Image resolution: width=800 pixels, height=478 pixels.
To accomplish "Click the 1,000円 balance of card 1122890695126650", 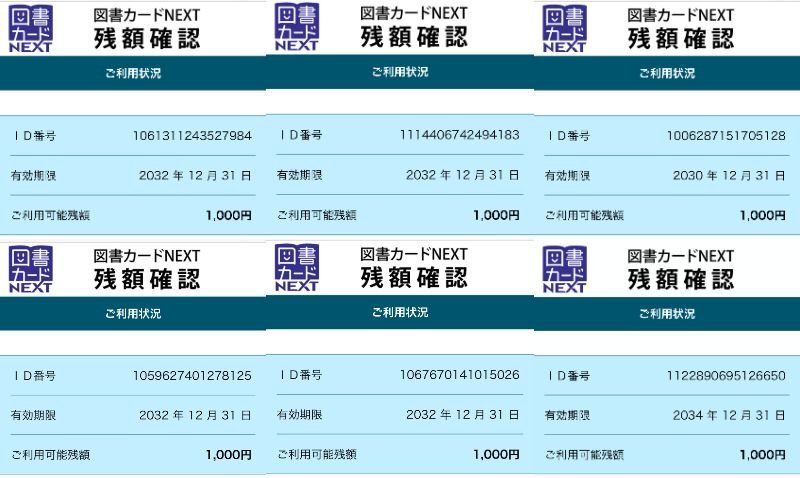I will coord(763,455).
